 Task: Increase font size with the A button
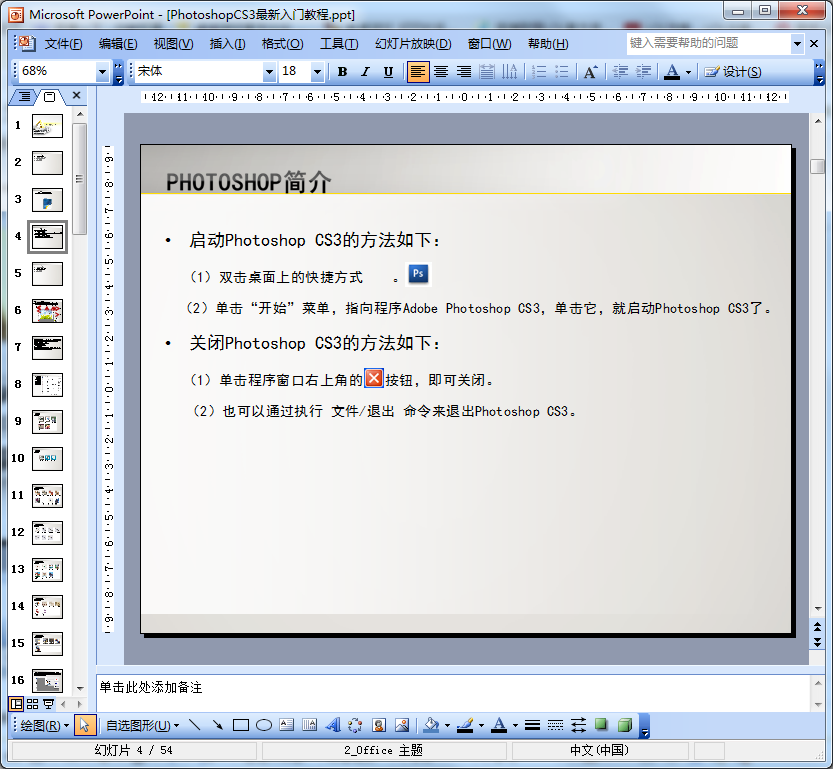(x=590, y=72)
